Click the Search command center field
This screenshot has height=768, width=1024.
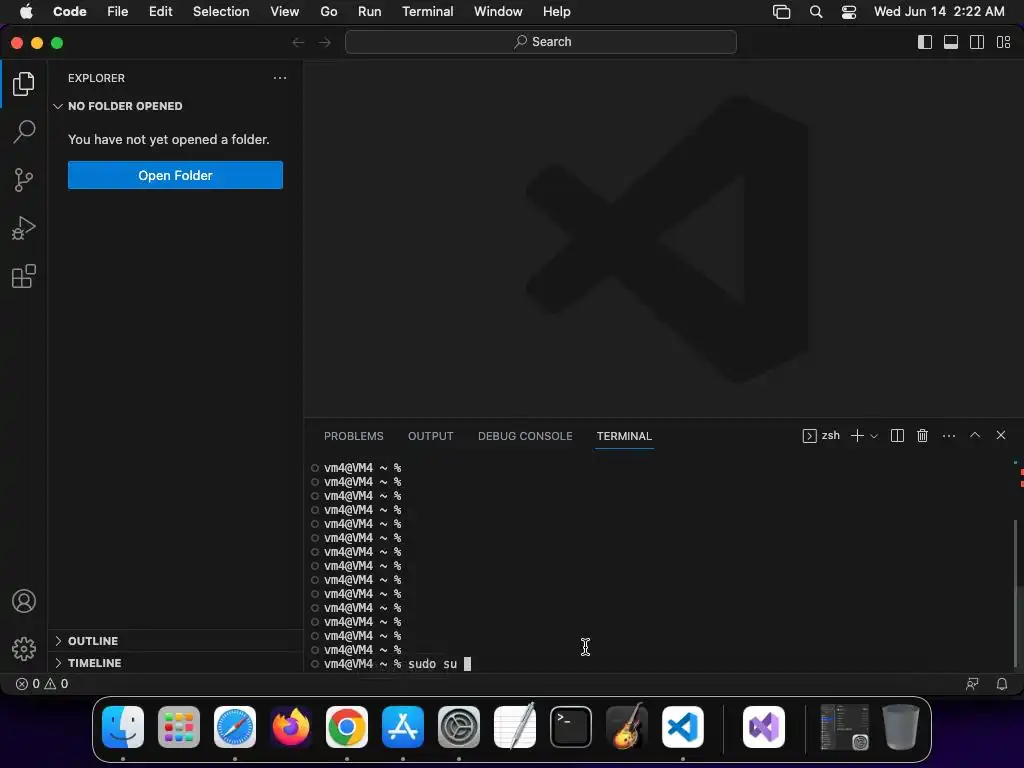pyautogui.click(x=541, y=42)
